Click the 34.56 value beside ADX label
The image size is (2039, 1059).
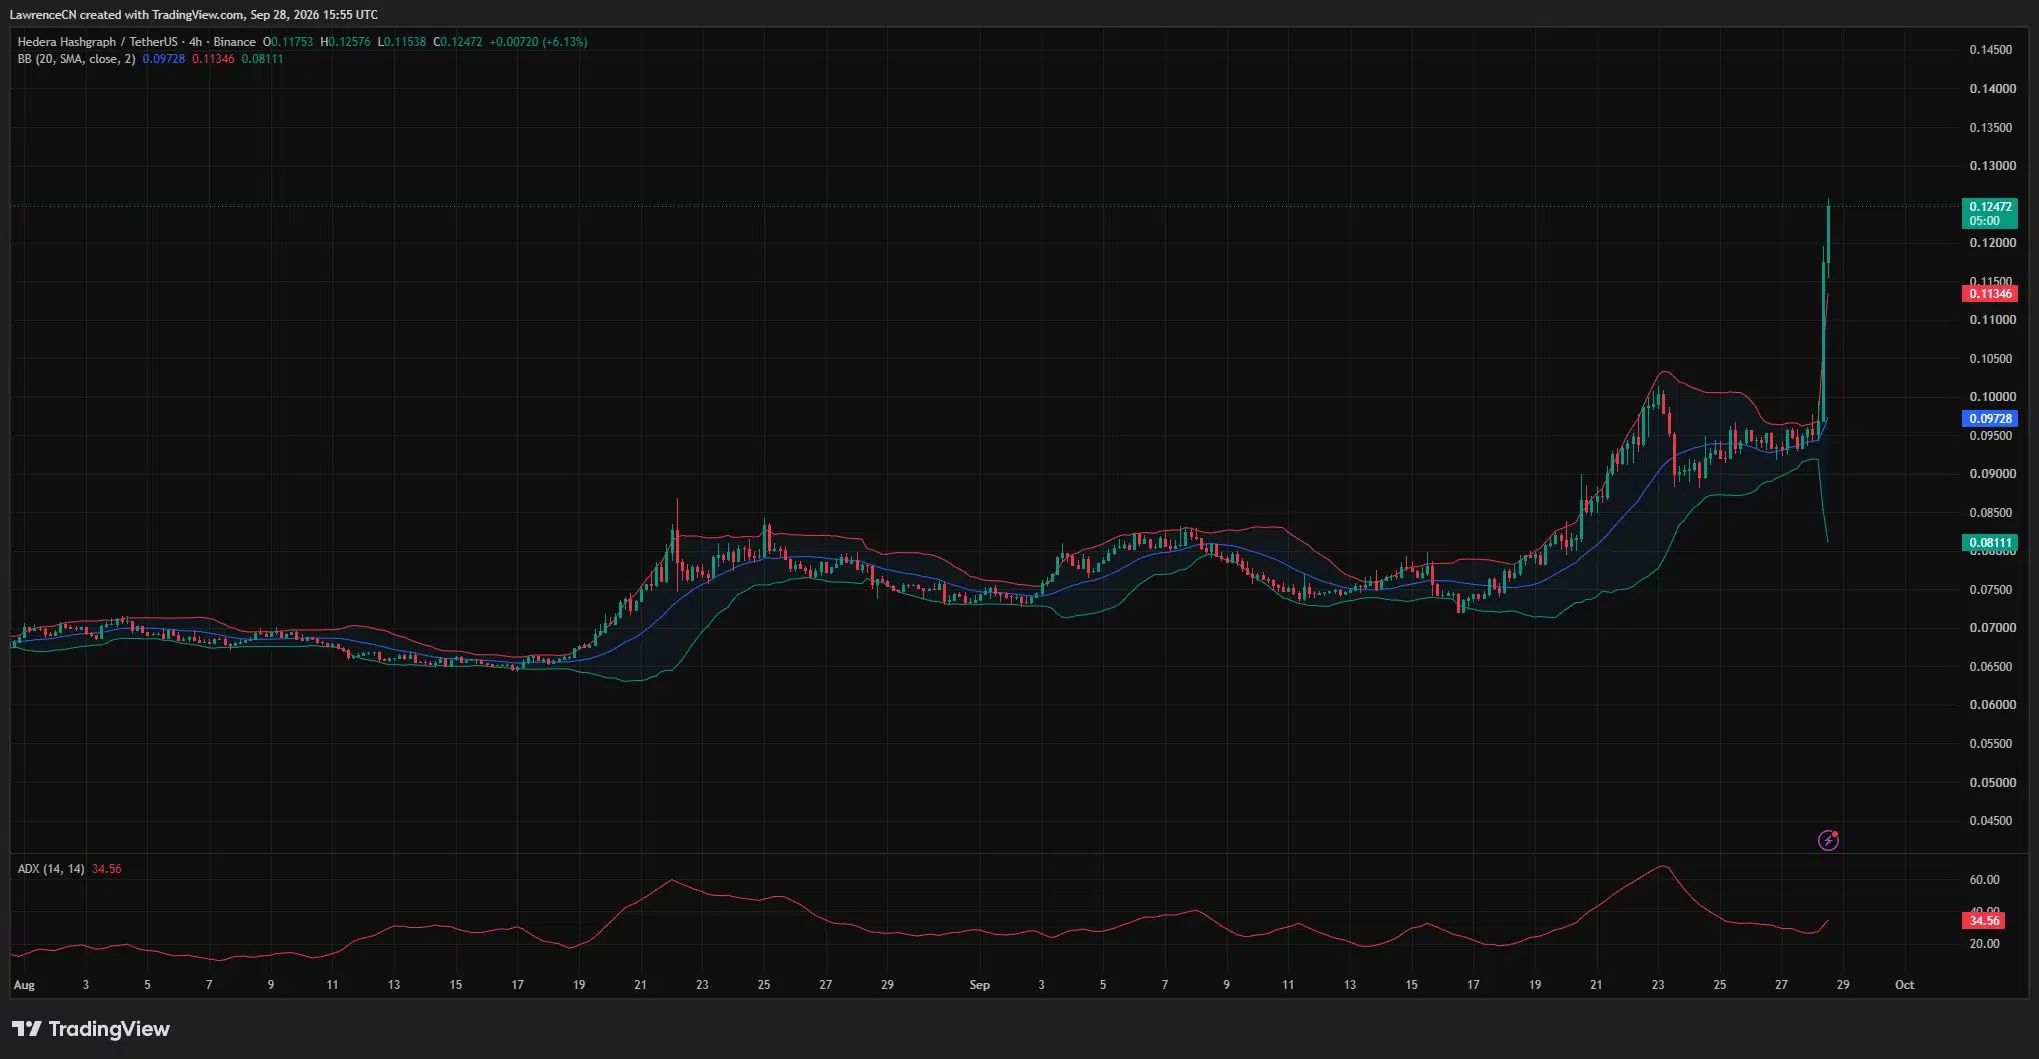[106, 869]
